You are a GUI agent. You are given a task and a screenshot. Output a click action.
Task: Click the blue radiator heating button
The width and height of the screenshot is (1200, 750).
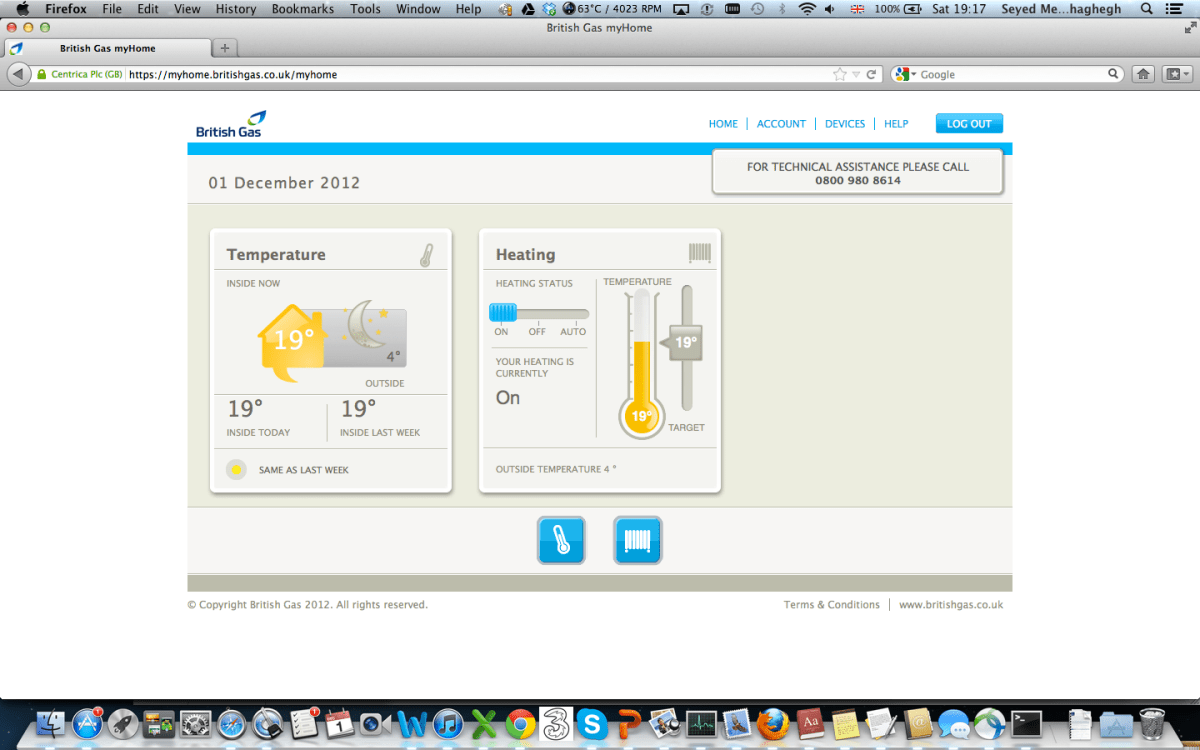[637, 541]
